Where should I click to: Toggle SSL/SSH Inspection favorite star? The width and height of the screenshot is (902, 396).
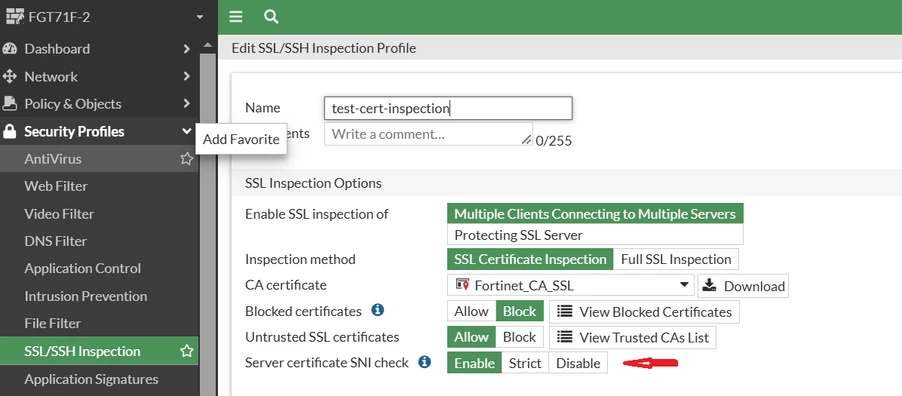(x=186, y=351)
